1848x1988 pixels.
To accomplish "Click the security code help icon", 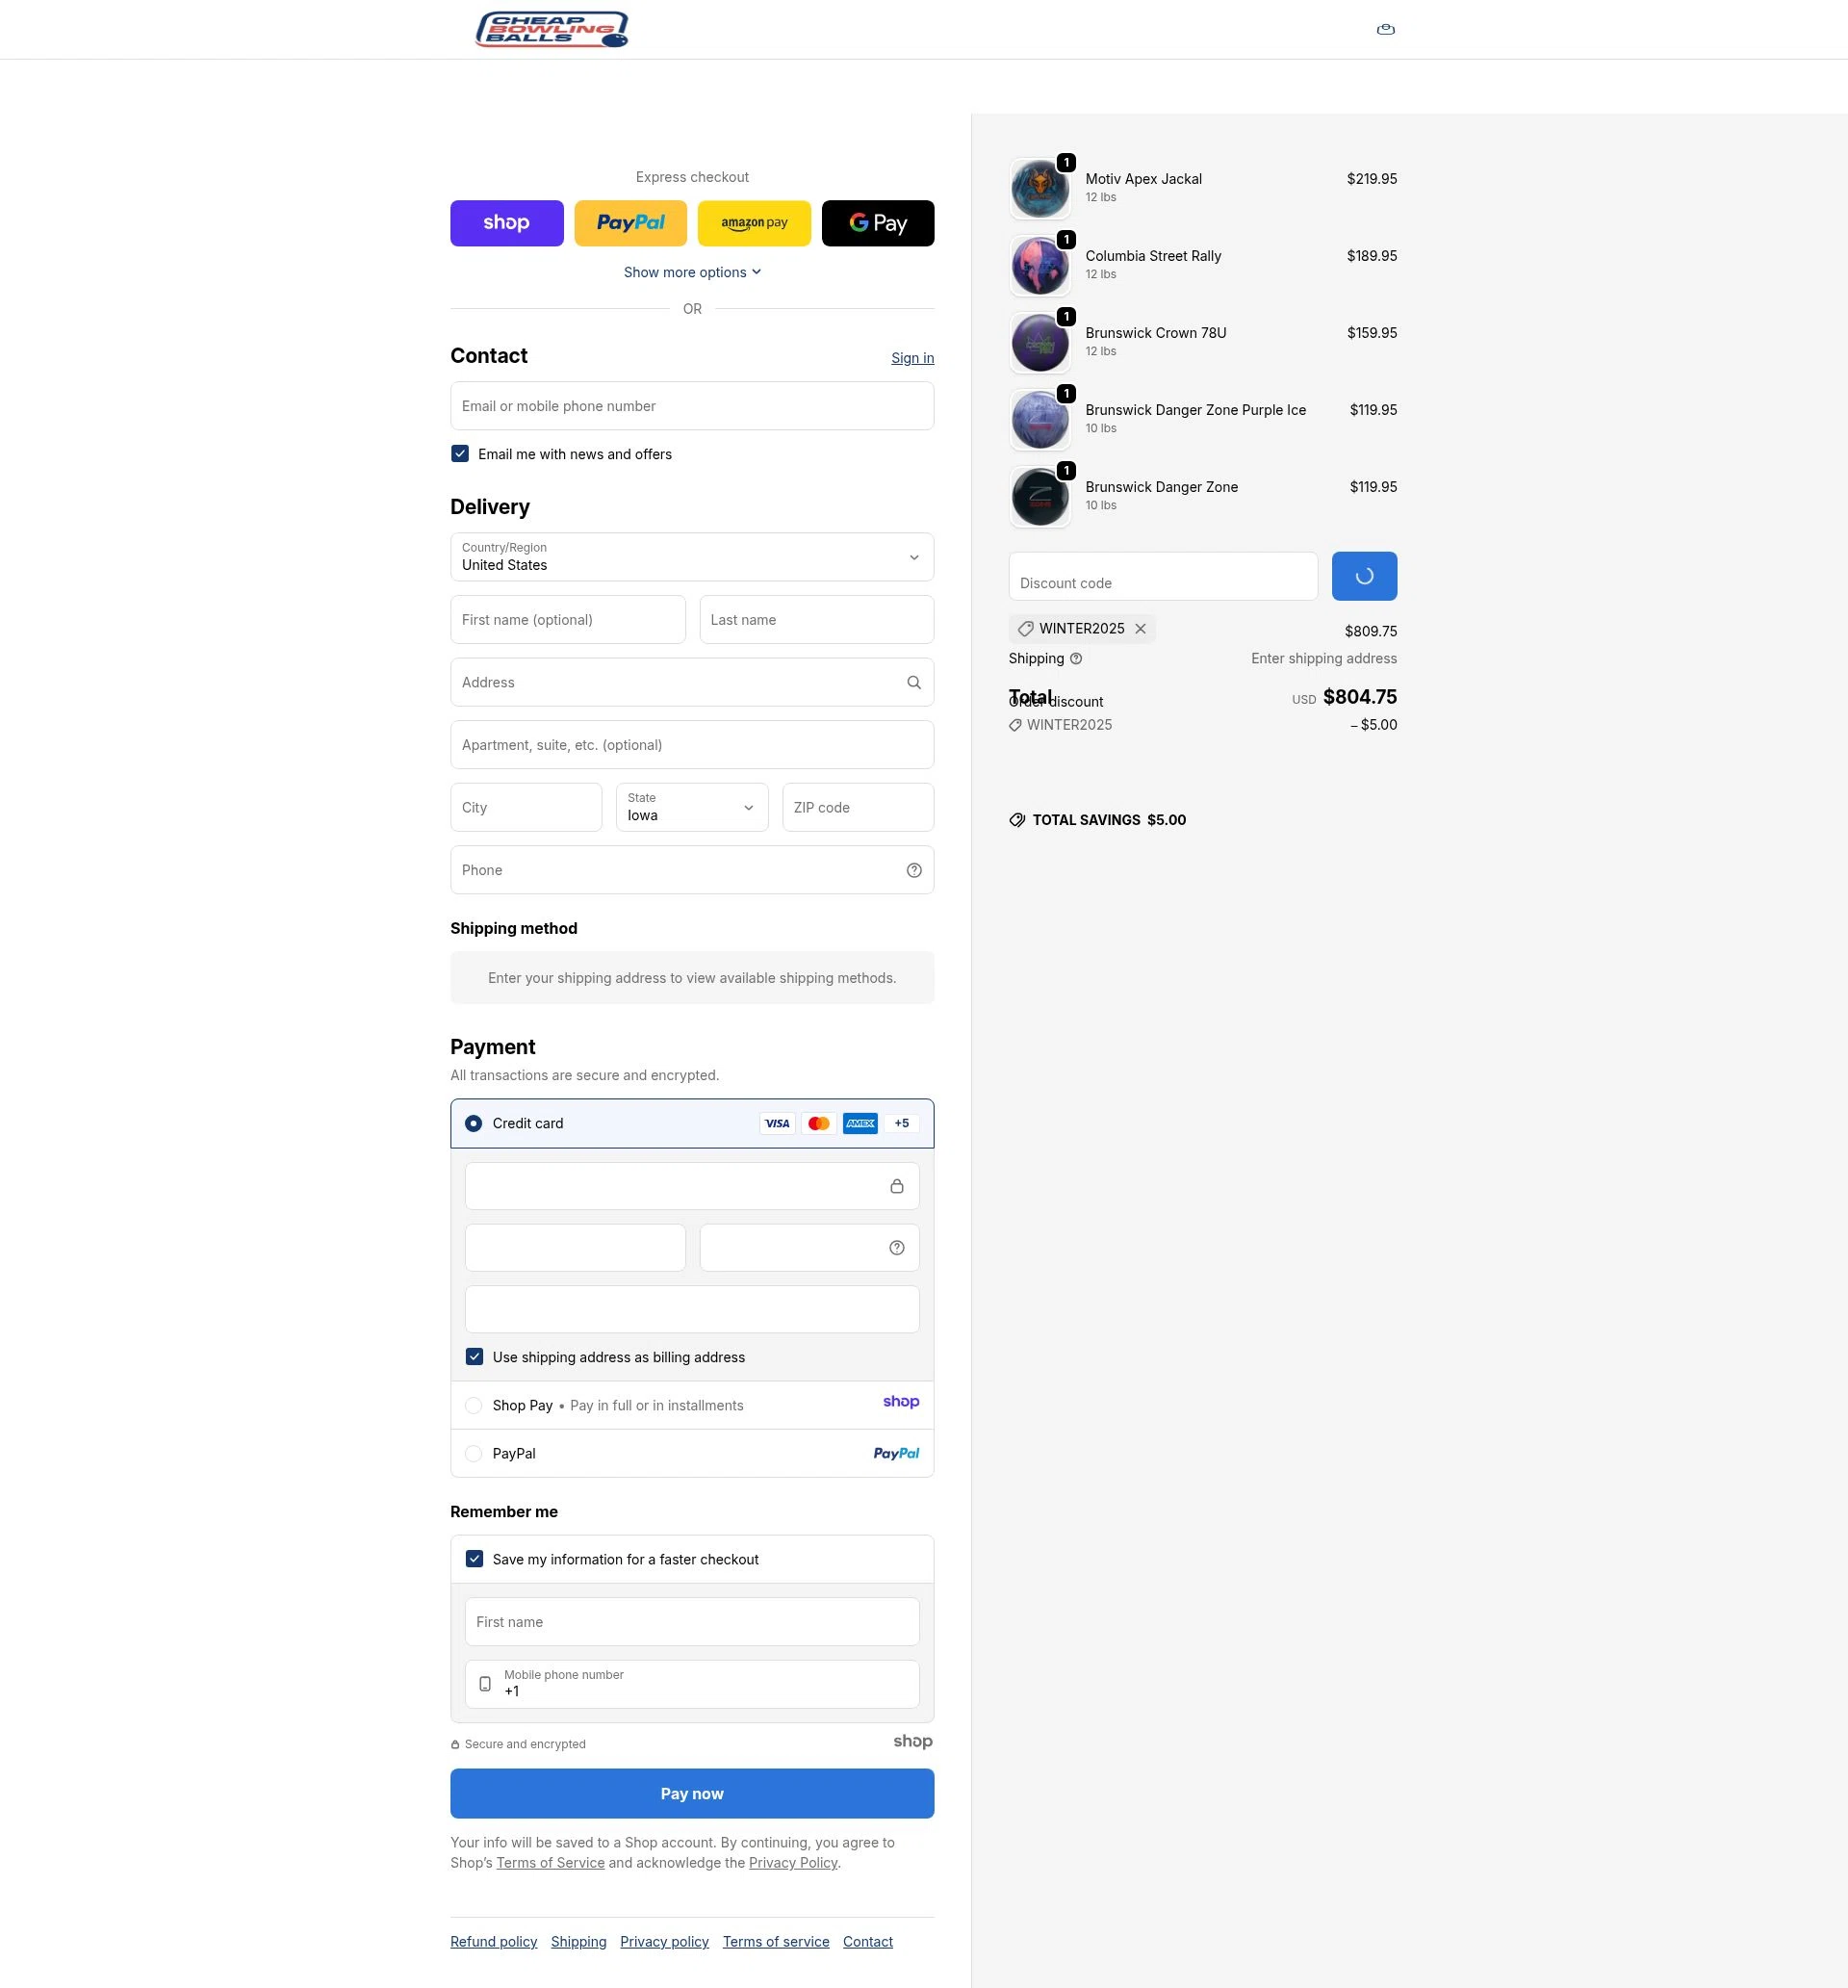I will 896,1248.
